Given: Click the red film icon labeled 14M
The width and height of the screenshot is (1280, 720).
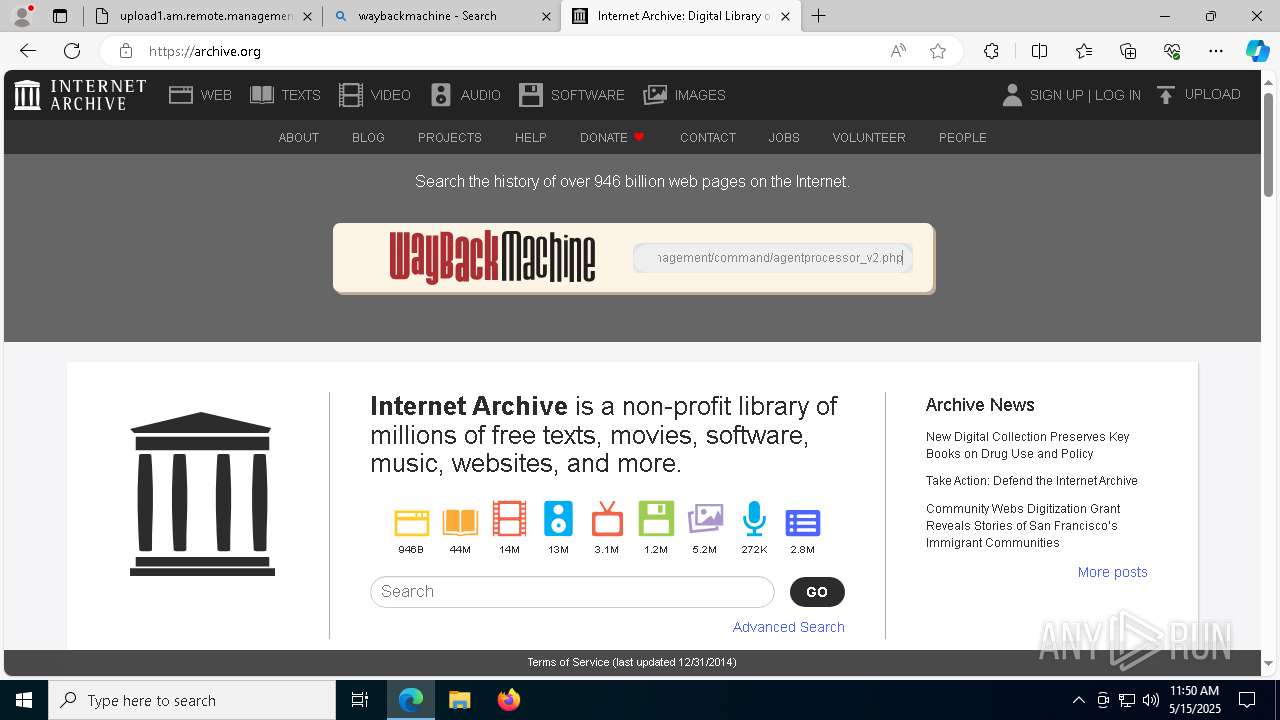Looking at the screenshot, I should [509, 519].
